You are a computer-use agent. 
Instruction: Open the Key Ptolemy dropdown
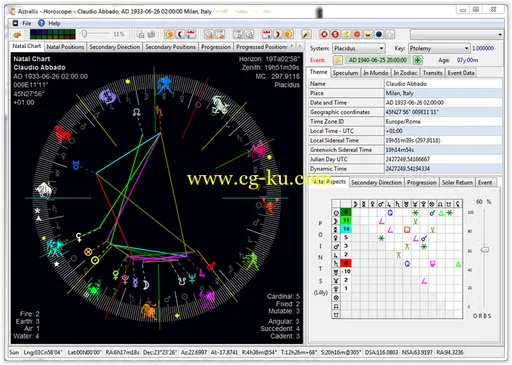click(439, 48)
